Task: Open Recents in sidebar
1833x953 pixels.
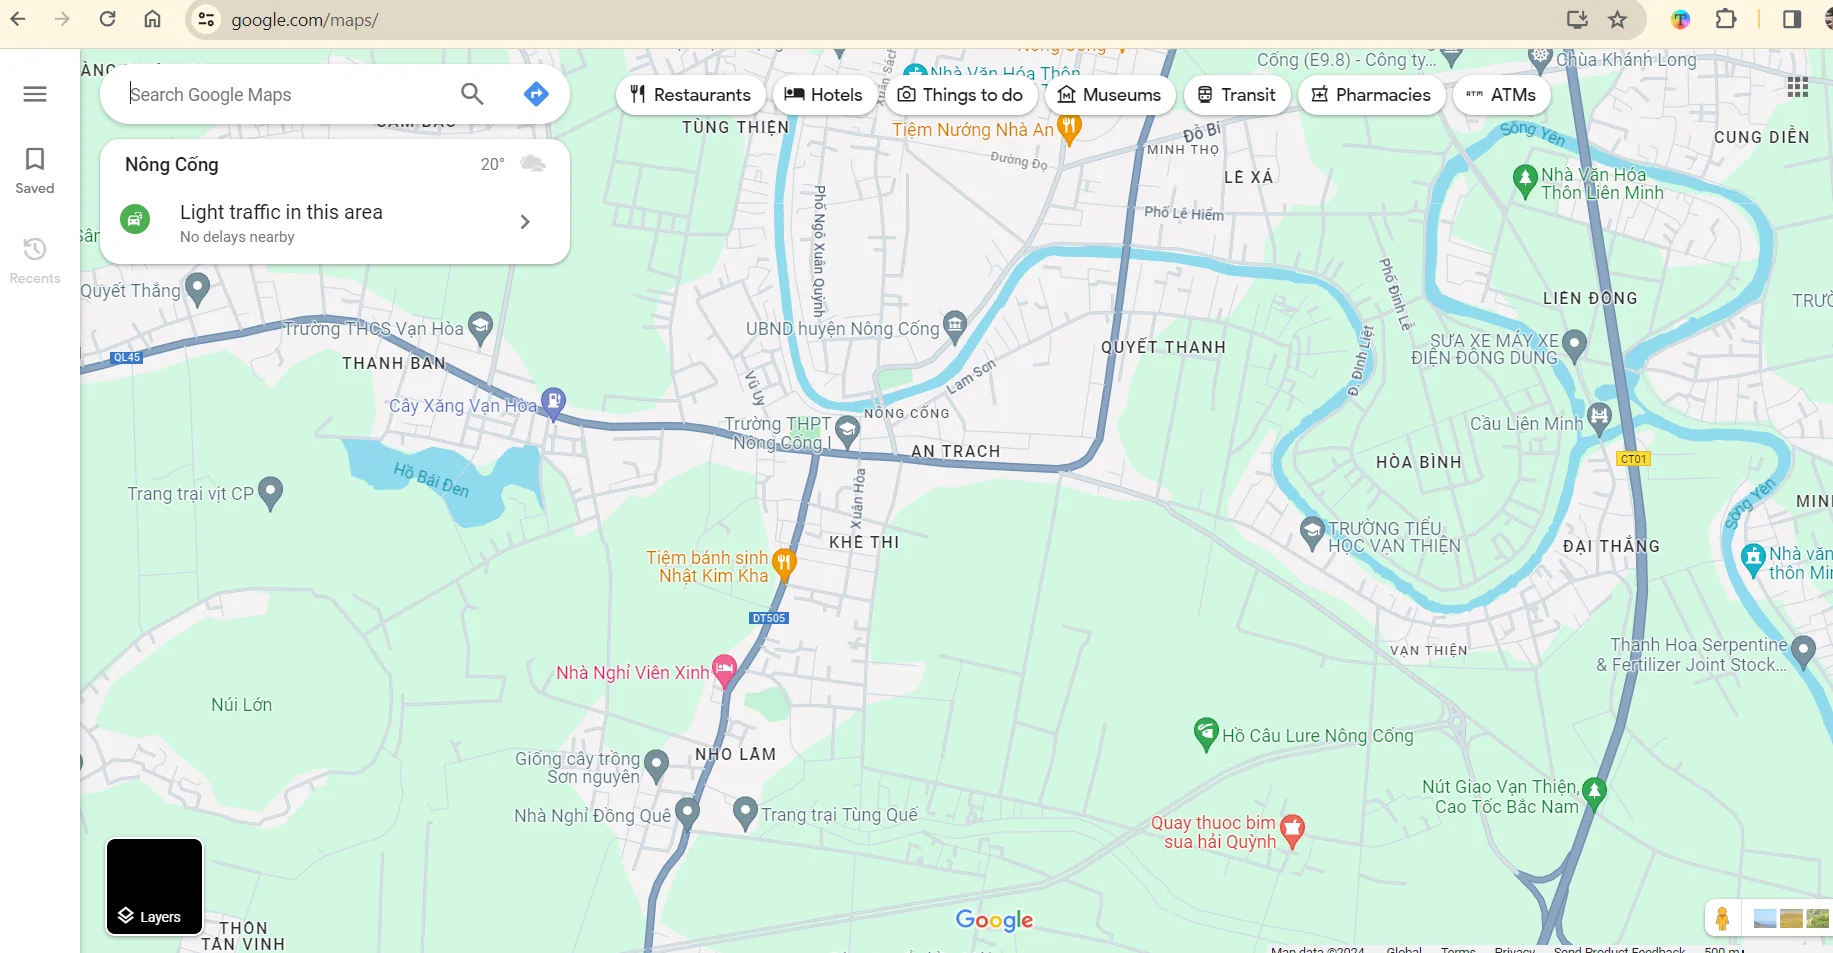Action: click(35, 260)
